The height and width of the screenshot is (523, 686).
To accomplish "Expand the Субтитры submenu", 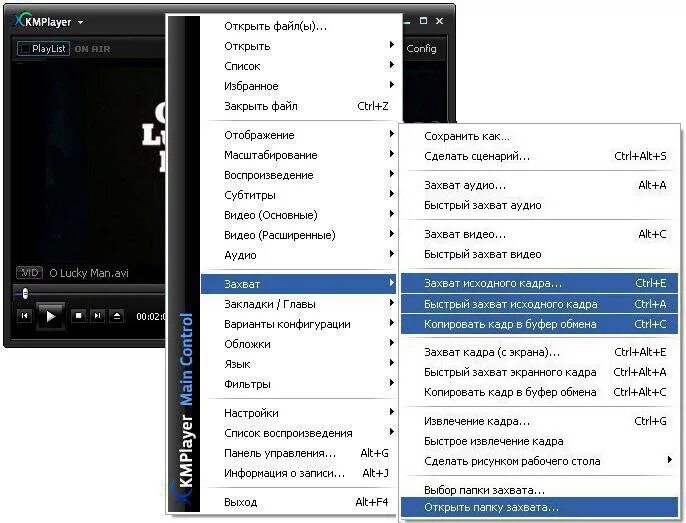I will pos(299,195).
